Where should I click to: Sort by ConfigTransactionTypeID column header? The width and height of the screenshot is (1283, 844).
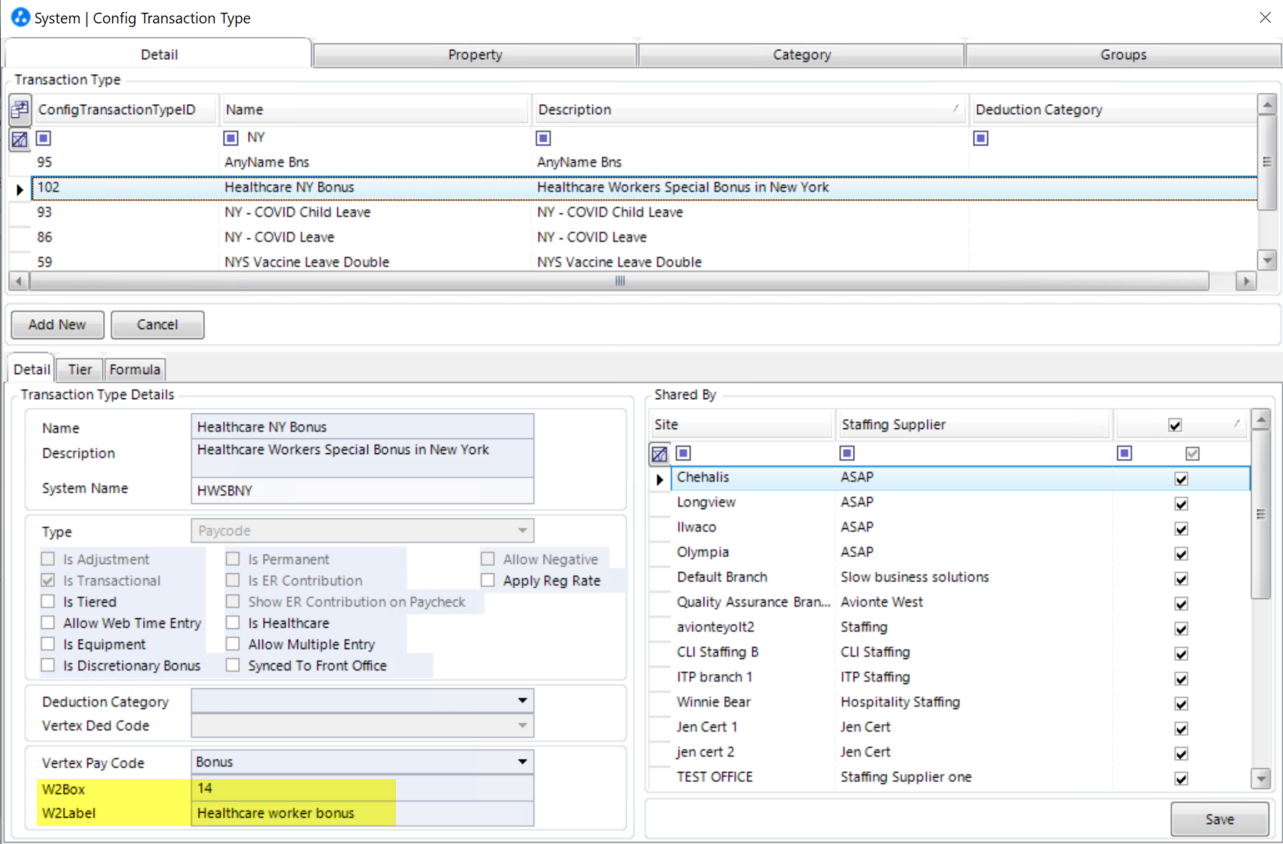[125, 110]
